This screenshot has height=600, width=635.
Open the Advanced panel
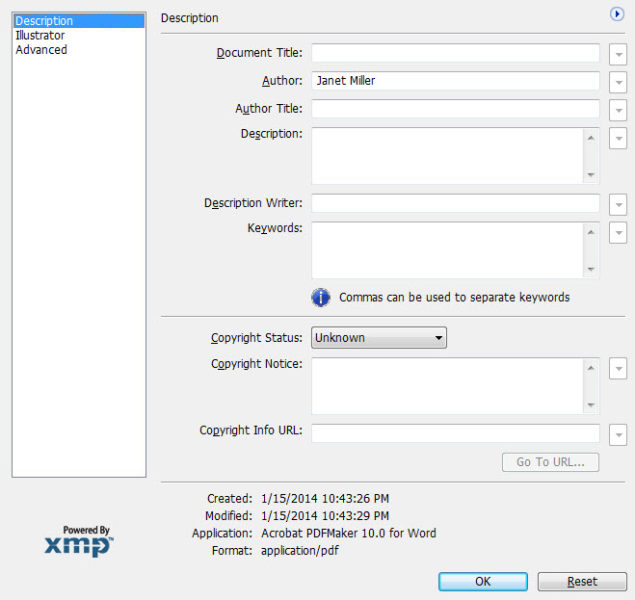pyautogui.click(x=41, y=49)
